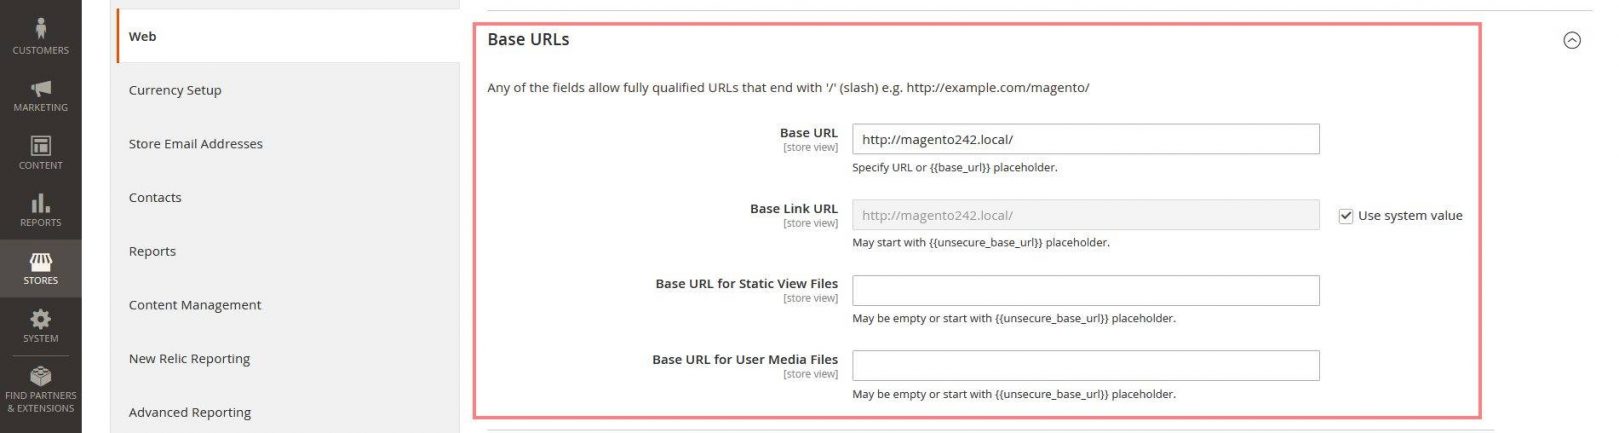
Task: Open the System gear icon
Action: pos(40,319)
